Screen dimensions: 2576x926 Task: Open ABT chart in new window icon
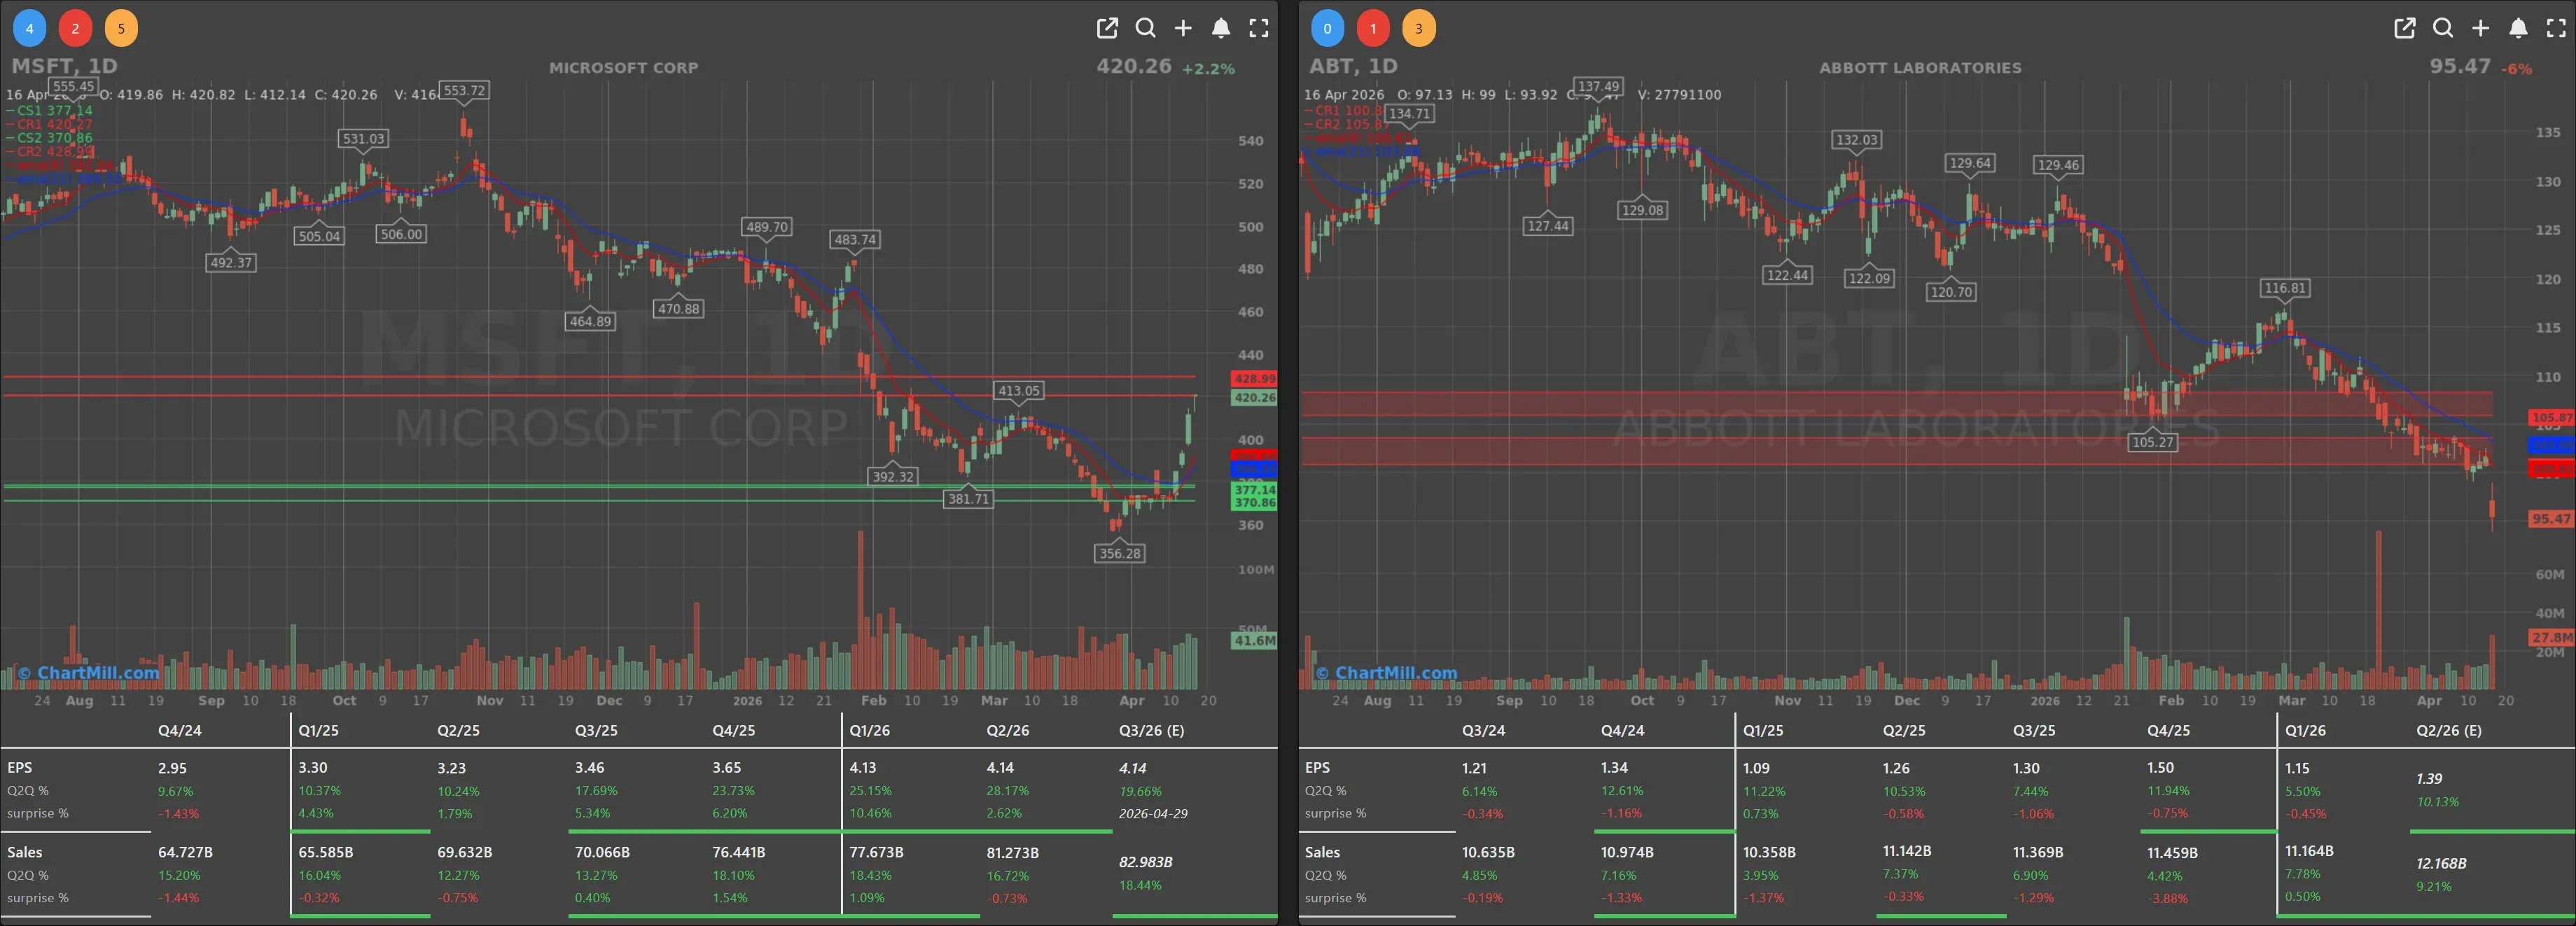(x=2405, y=28)
